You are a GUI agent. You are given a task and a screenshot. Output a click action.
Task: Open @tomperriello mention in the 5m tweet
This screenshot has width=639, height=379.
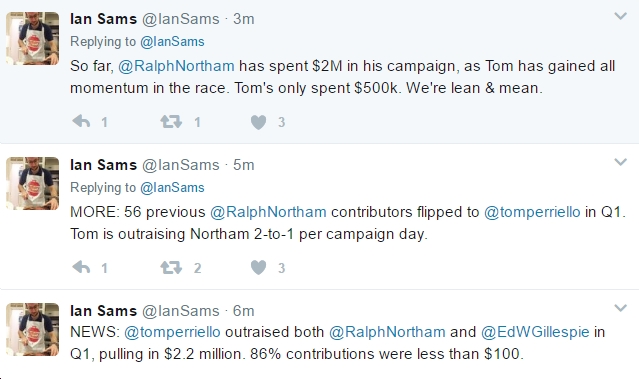[532, 212]
